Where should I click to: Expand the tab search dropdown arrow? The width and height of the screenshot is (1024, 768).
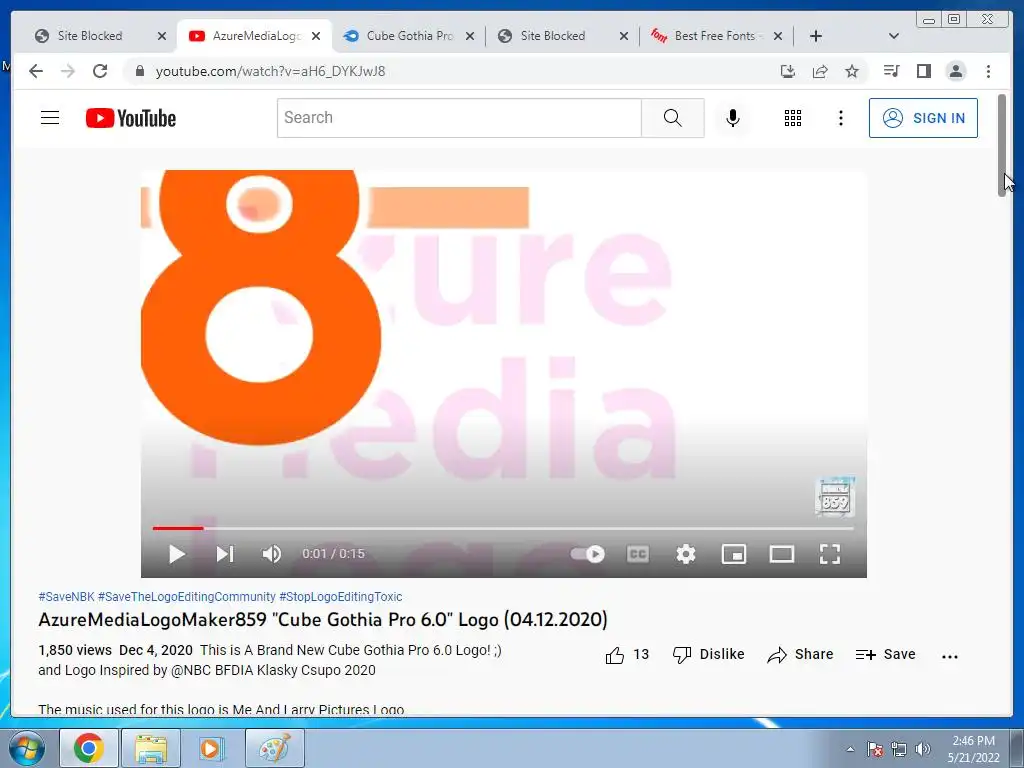pyautogui.click(x=894, y=36)
